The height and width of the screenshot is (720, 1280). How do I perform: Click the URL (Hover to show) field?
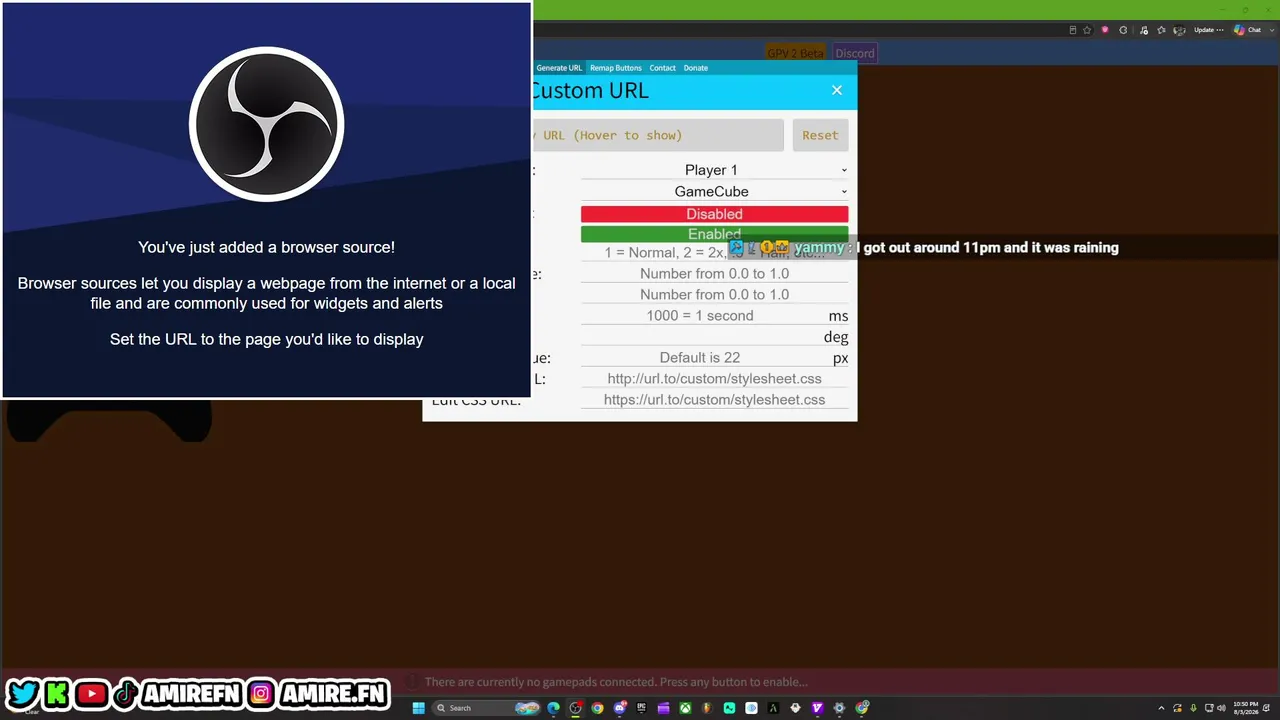coord(658,135)
